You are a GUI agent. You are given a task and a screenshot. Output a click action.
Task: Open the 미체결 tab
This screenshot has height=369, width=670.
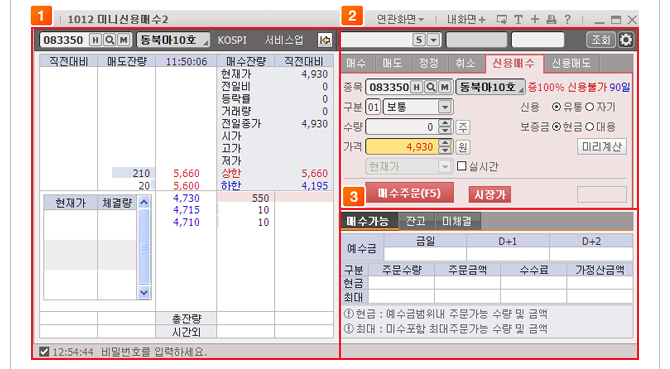457,221
